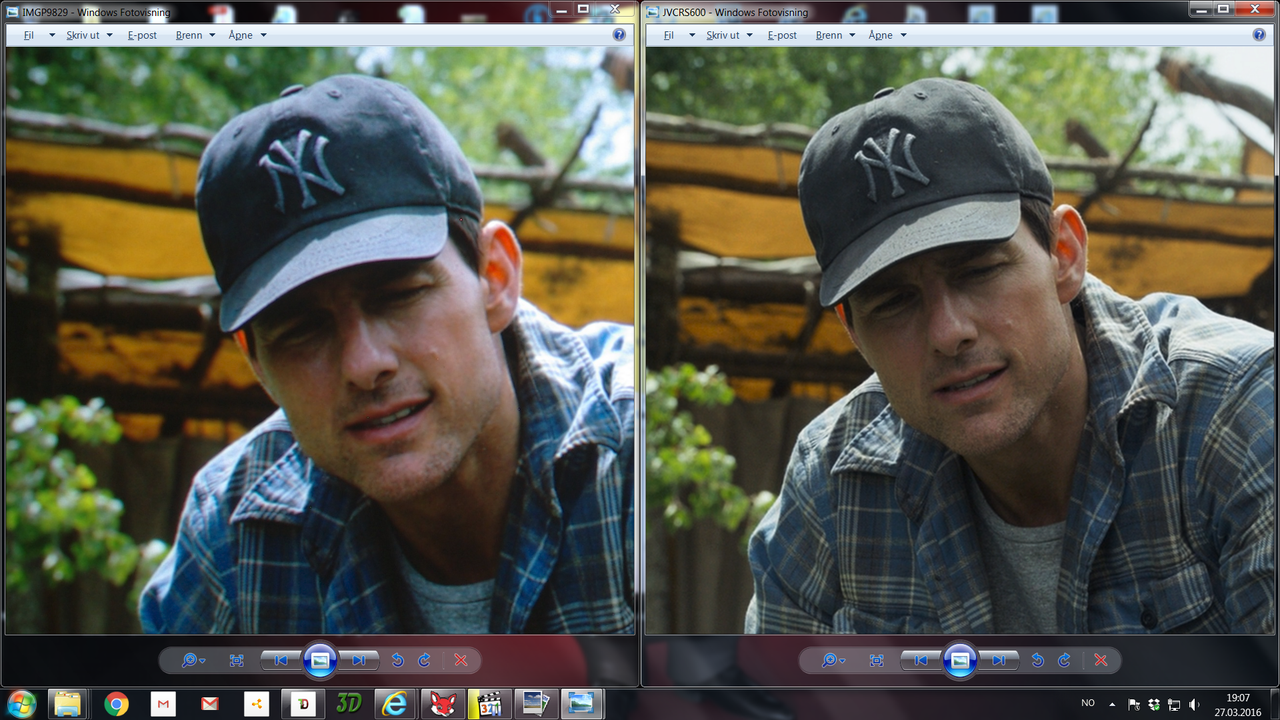The width and height of the screenshot is (1280, 720).
Task: Open Windows Explorer from taskbar
Action: [68, 704]
